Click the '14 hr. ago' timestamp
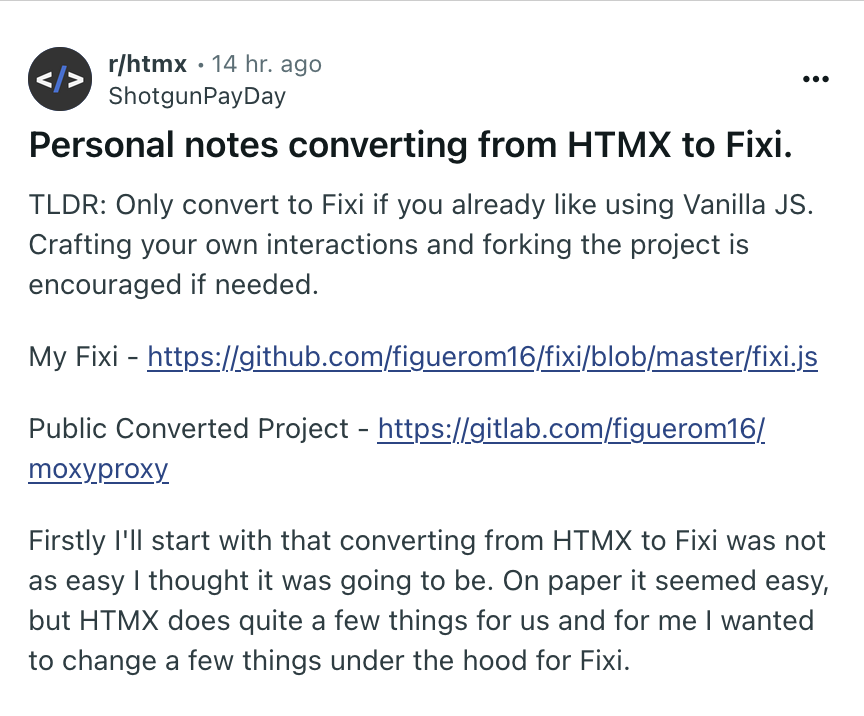The width and height of the screenshot is (864, 716). tap(266, 64)
